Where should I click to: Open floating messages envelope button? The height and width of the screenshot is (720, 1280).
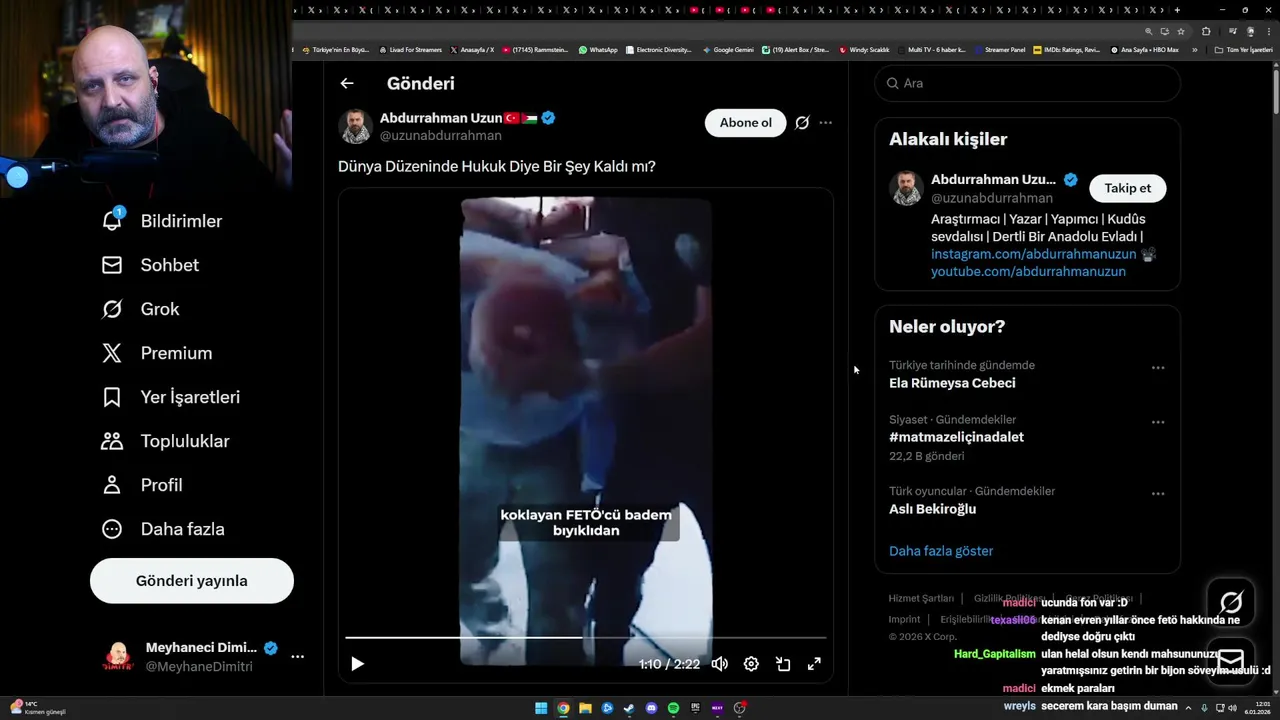pyautogui.click(x=1231, y=660)
